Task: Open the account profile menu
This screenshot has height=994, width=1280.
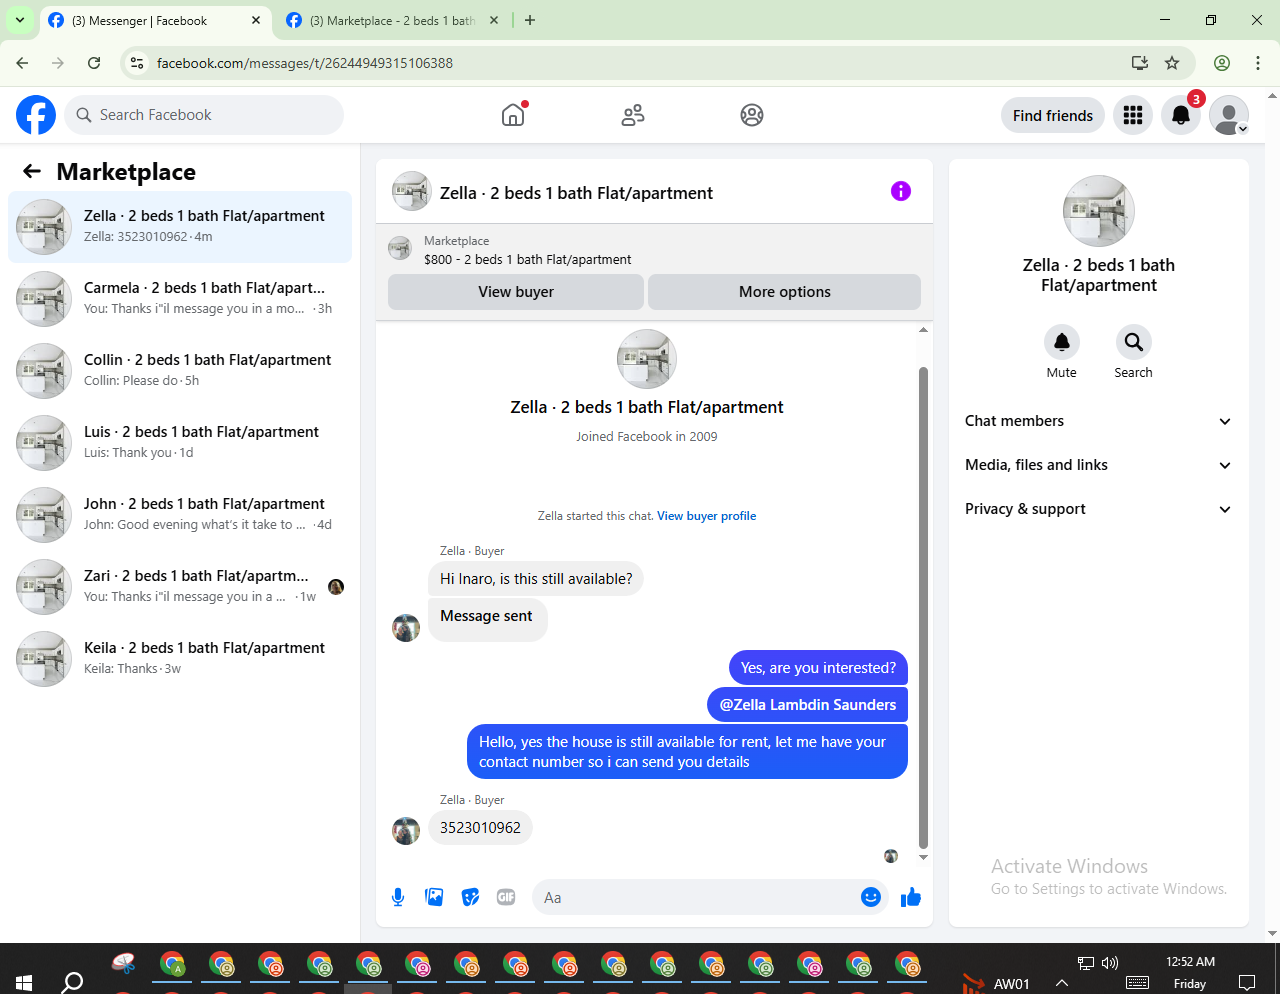Action: point(1229,116)
